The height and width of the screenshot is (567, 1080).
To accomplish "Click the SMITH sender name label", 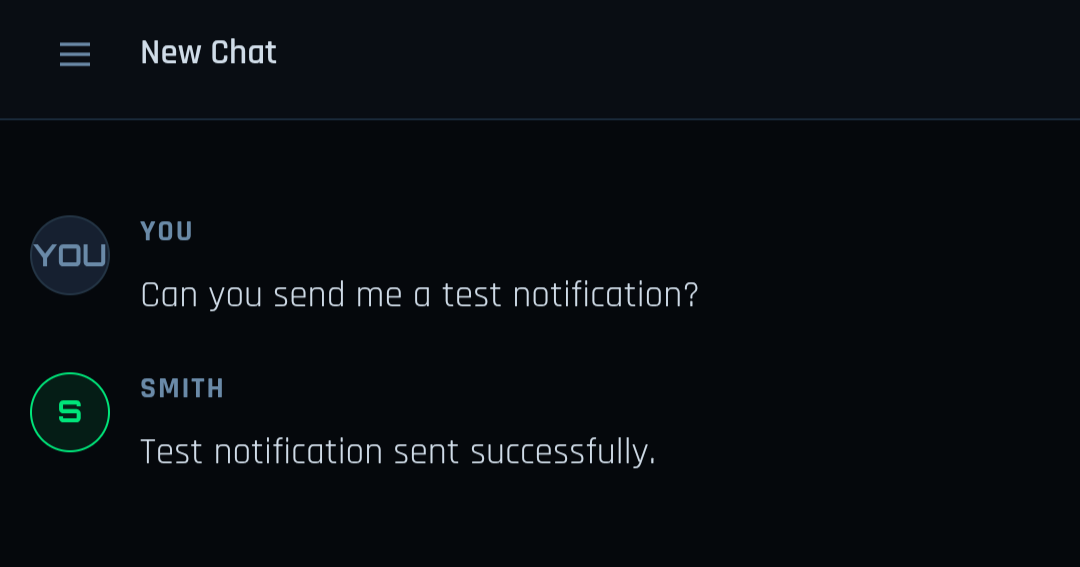I will pos(182,388).
